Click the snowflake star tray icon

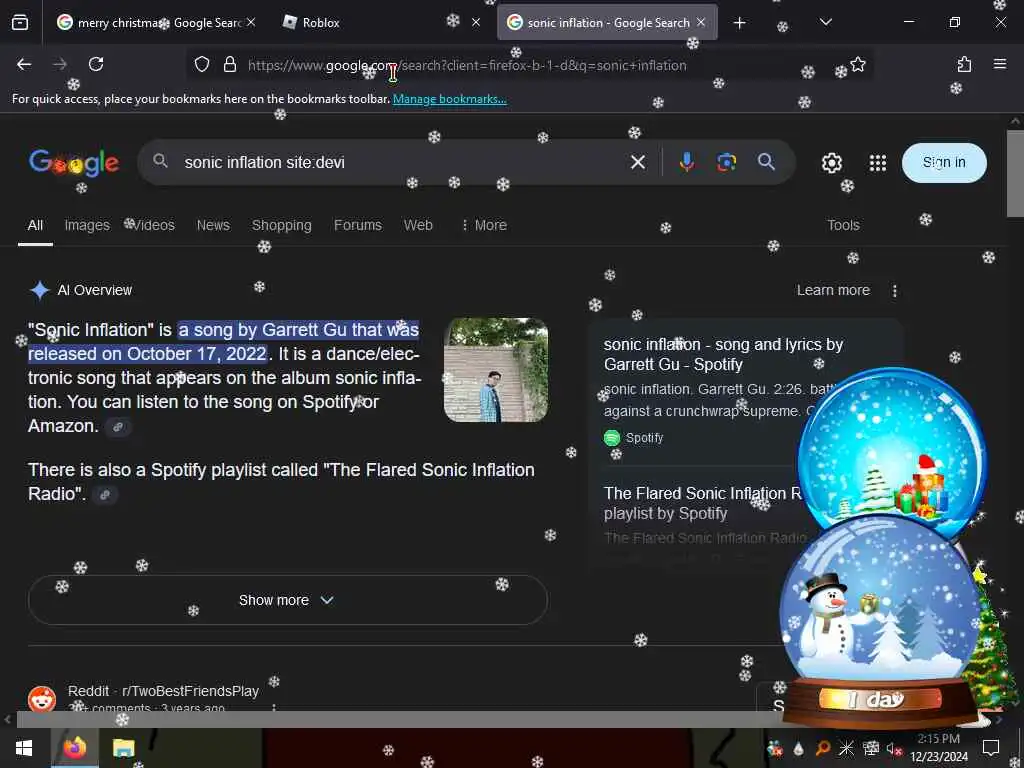846,748
